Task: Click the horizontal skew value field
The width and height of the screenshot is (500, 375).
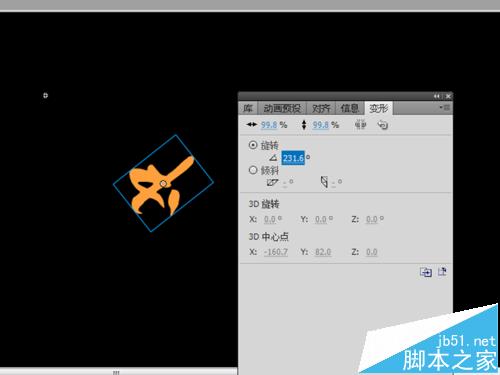Action: (285, 183)
